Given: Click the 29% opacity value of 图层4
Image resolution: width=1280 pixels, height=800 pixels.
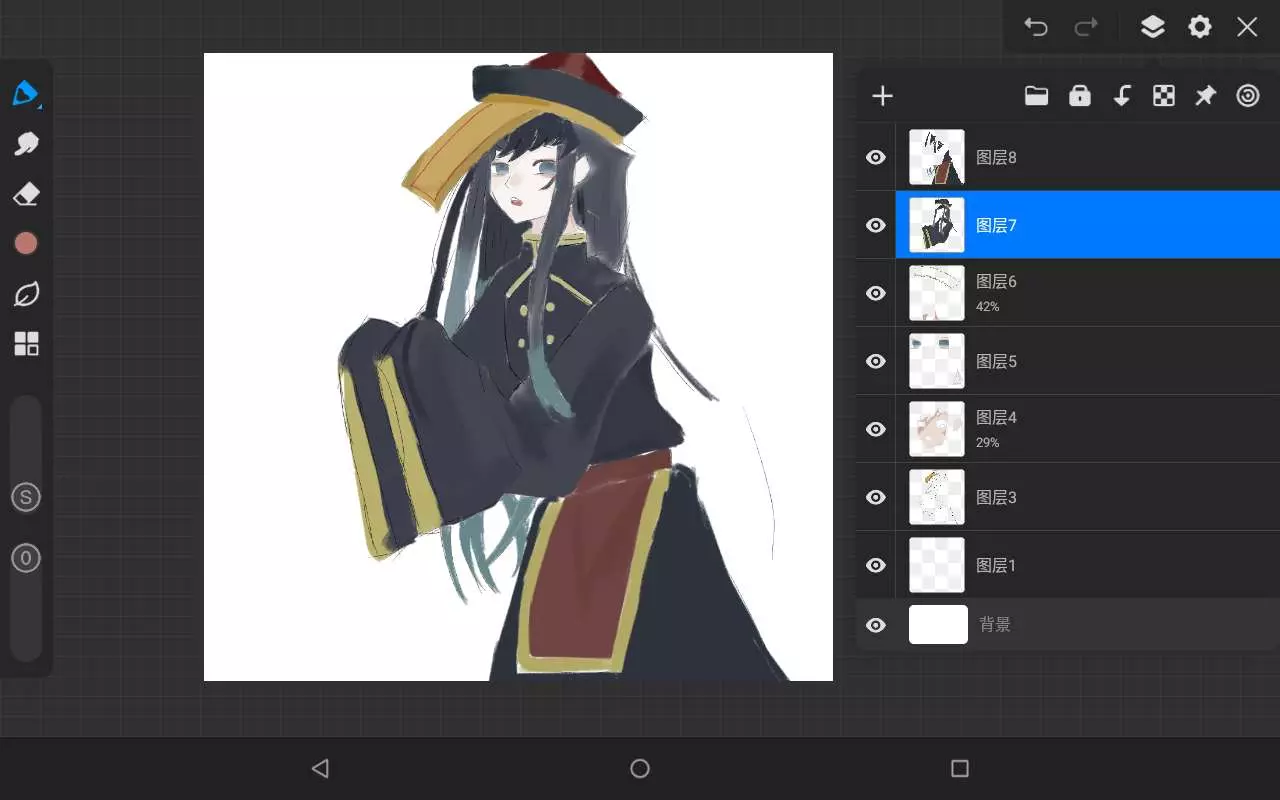Looking at the screenshot, I should [988, 443].
